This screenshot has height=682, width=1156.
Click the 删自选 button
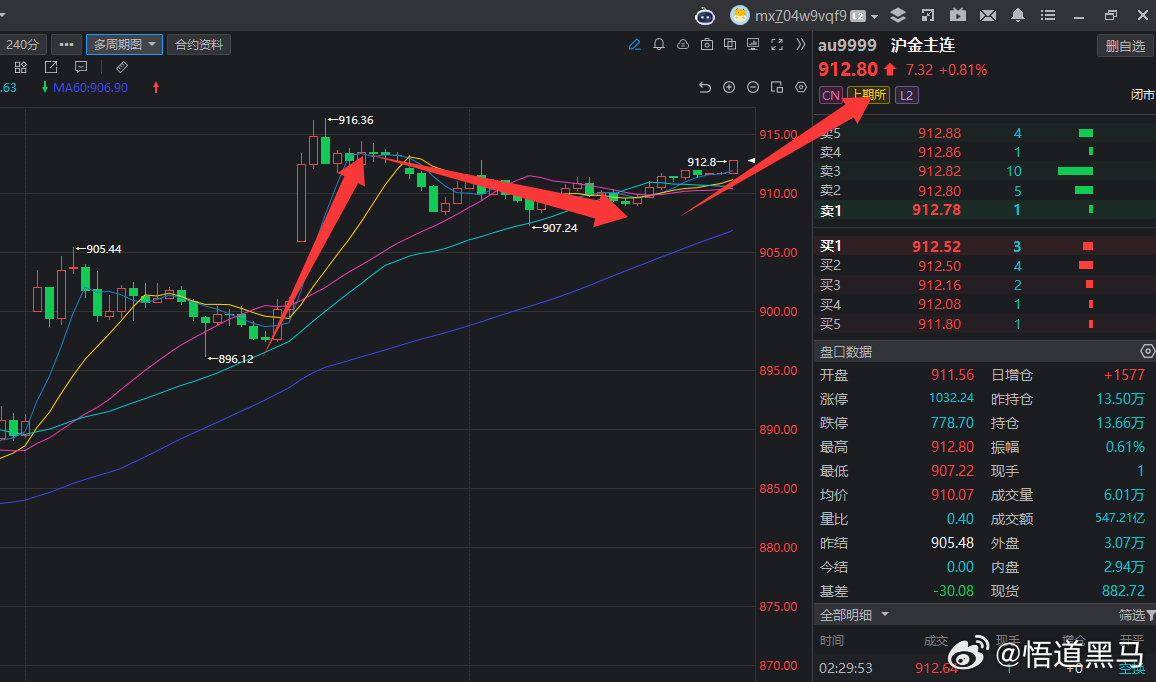pos(1125,46)
